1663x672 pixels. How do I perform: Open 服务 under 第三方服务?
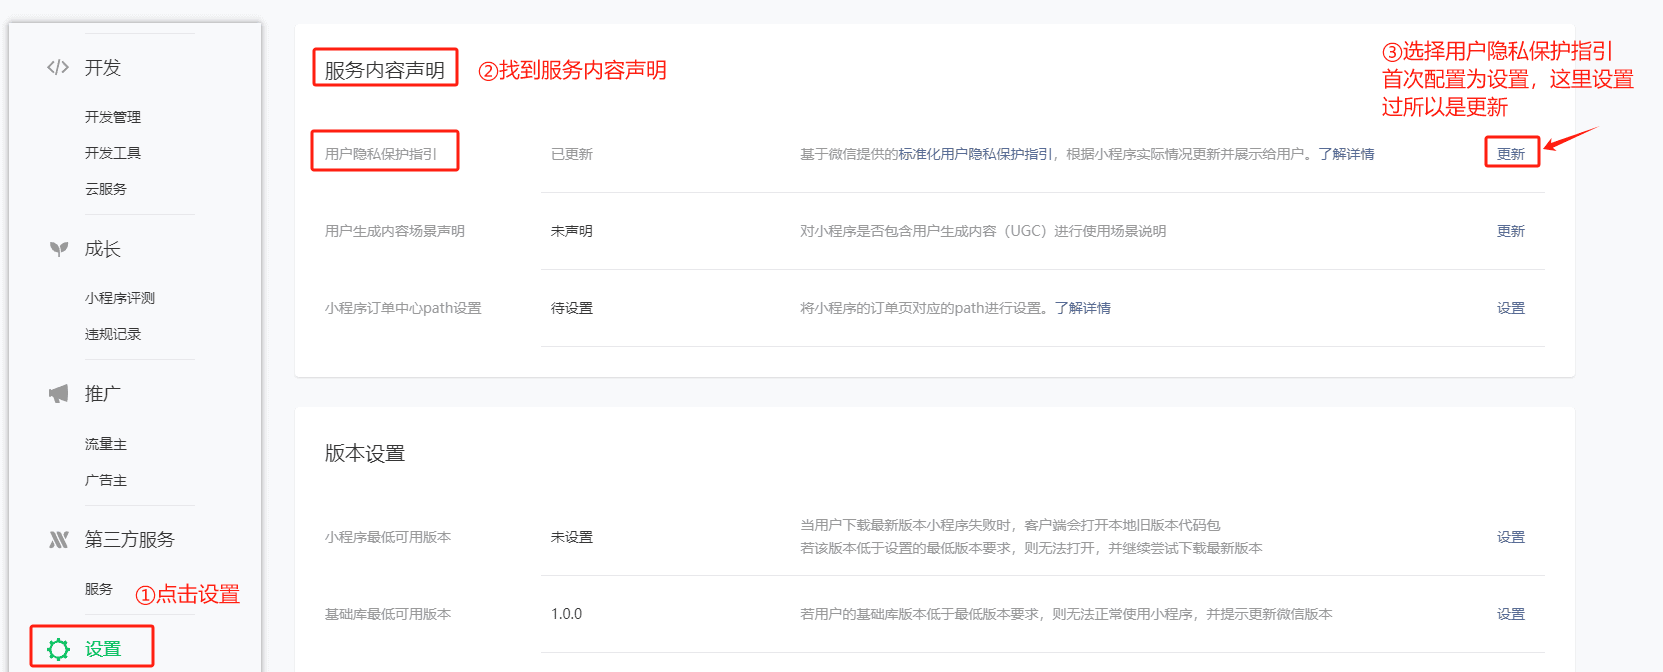click(x=99, y=589)
